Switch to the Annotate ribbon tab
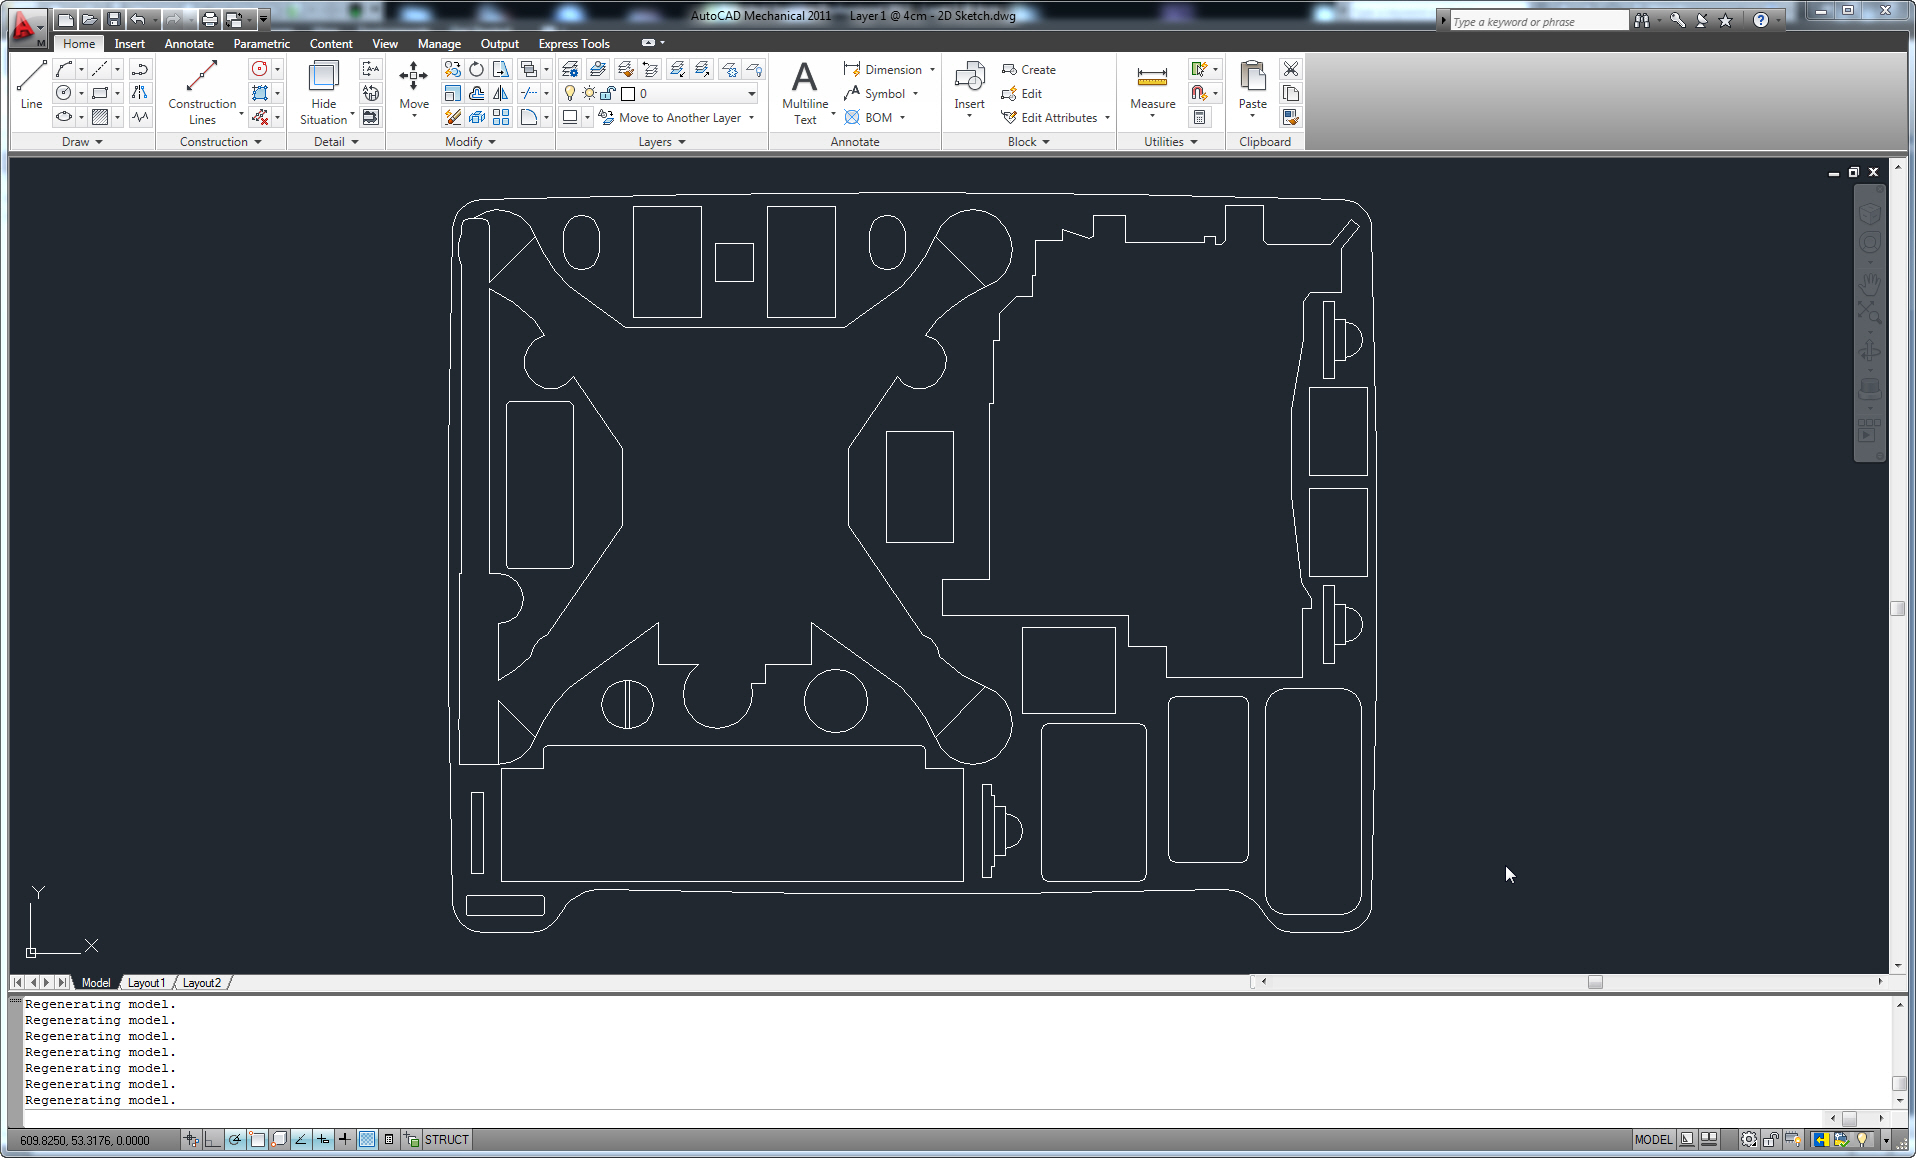The width and height of the screenshot is (1916, 1158). click(x=189, y=44)
